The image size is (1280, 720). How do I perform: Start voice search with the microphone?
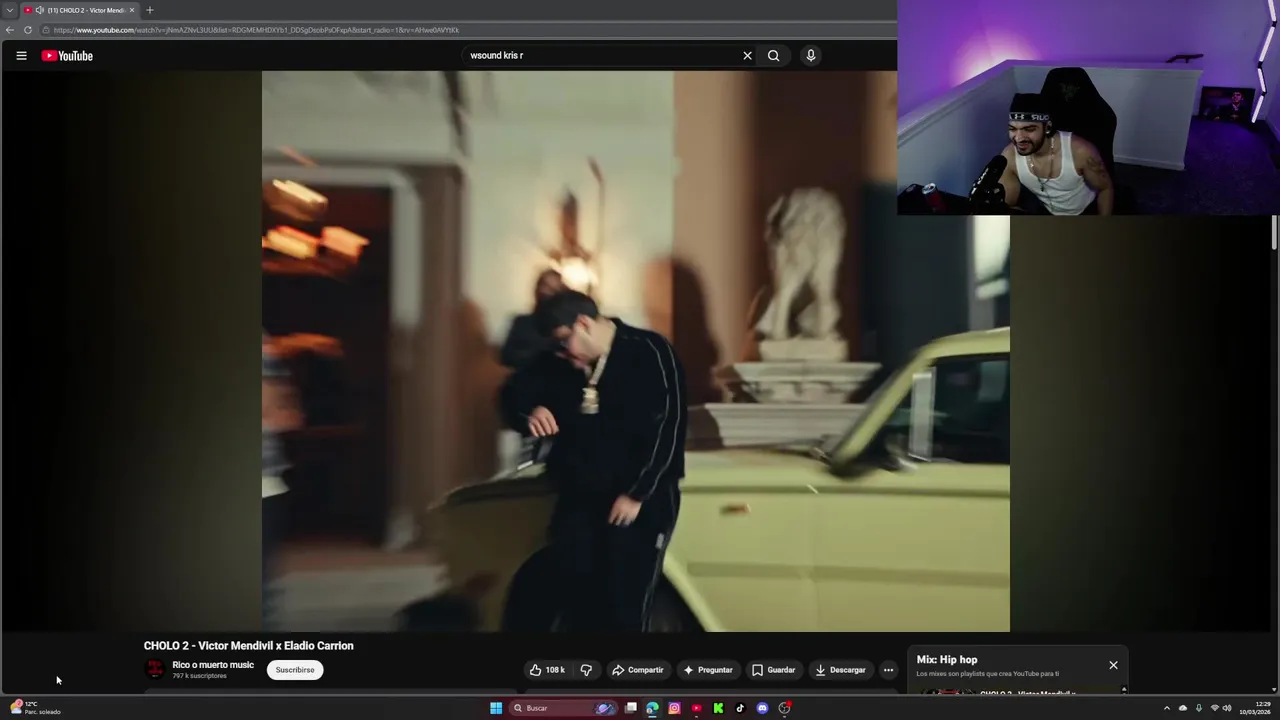(811, 56)
